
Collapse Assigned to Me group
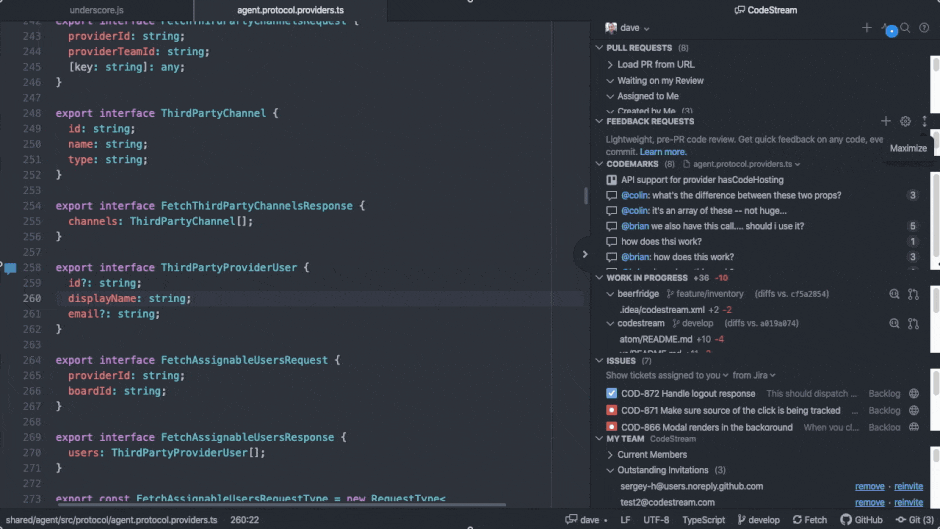(x=610, y=96)
